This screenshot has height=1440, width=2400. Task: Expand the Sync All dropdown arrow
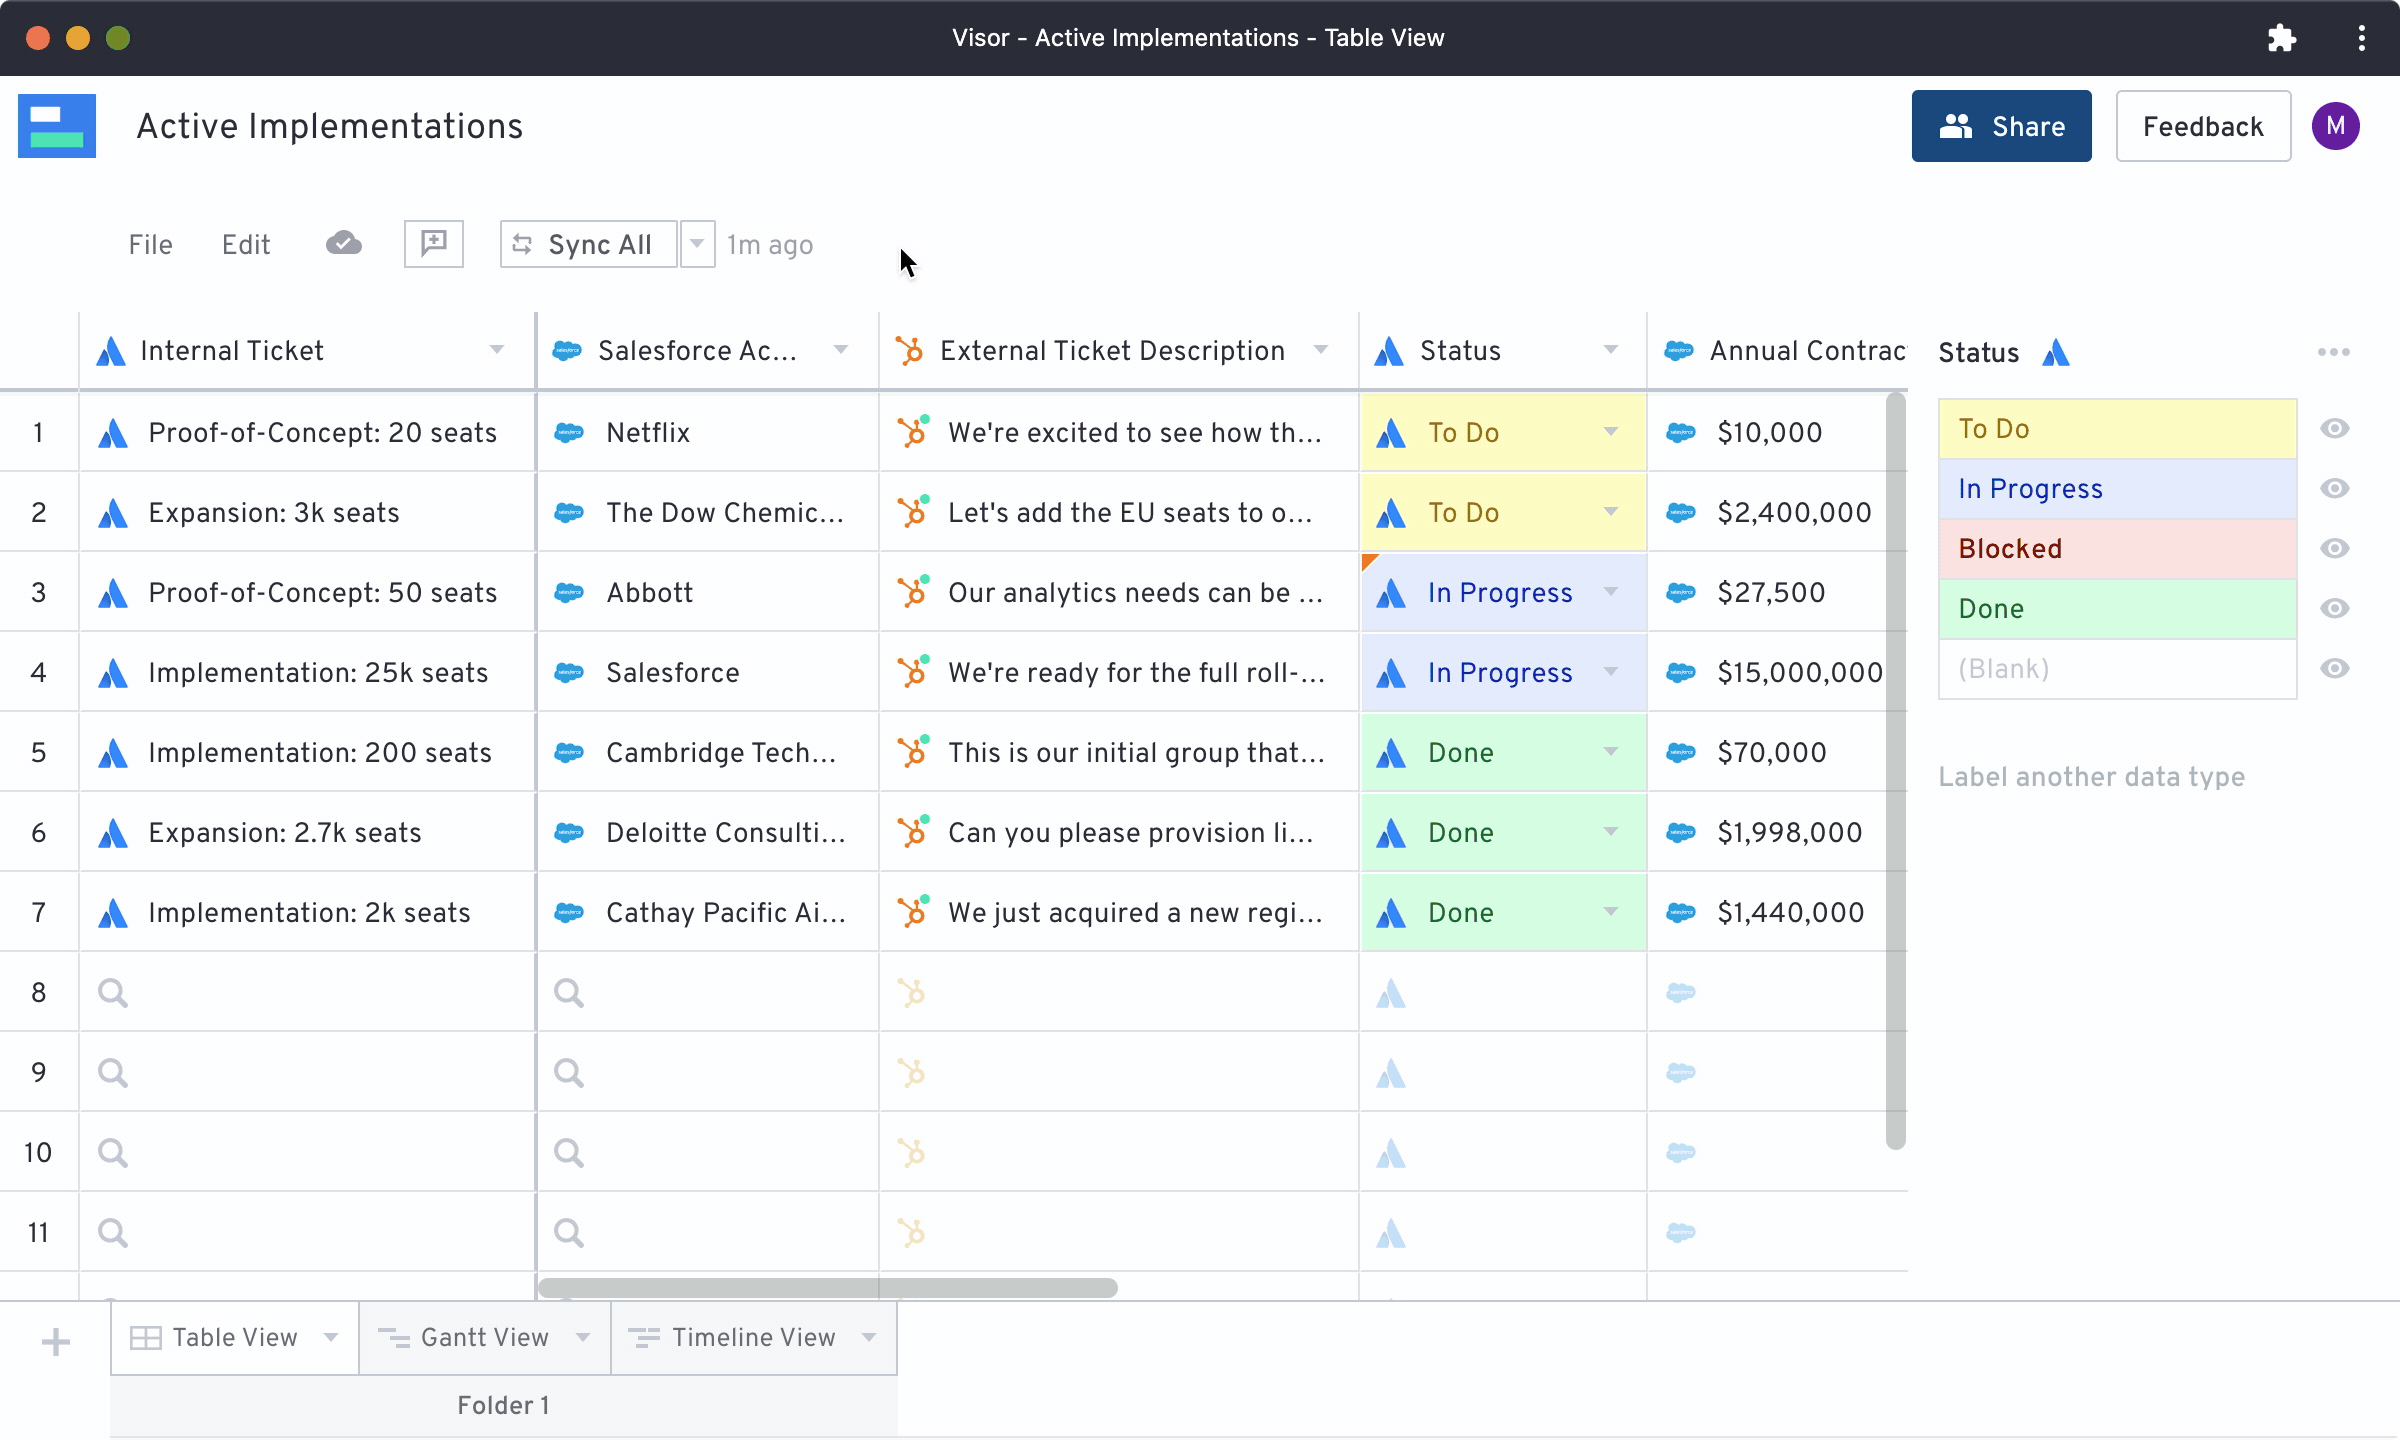point(697,243)
